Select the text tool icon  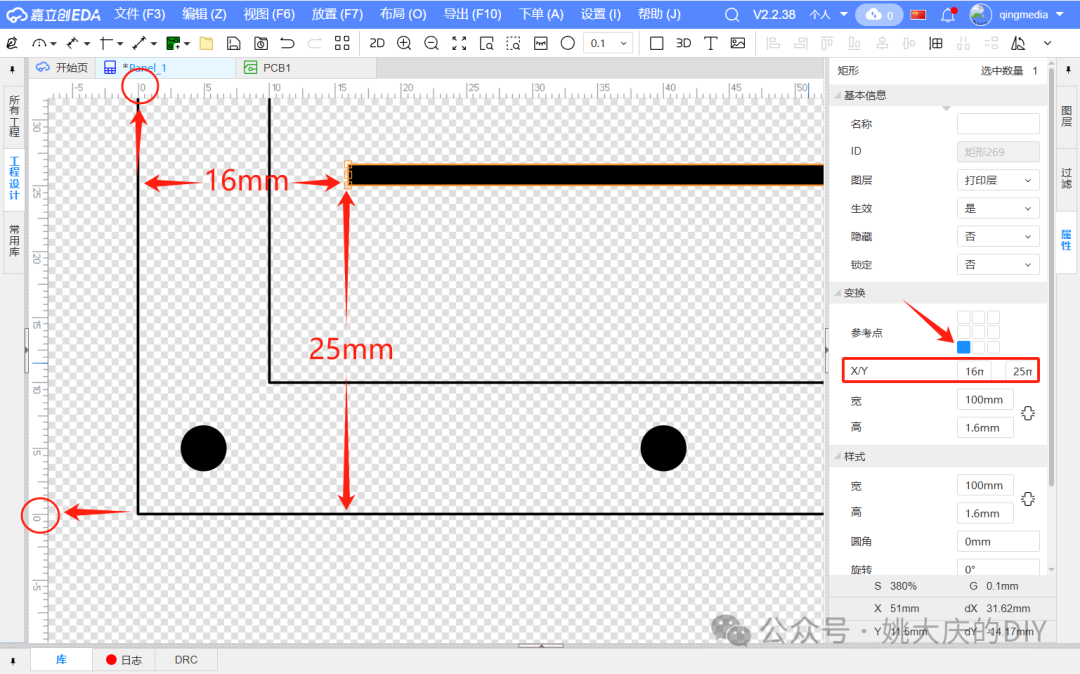[710, 43]
